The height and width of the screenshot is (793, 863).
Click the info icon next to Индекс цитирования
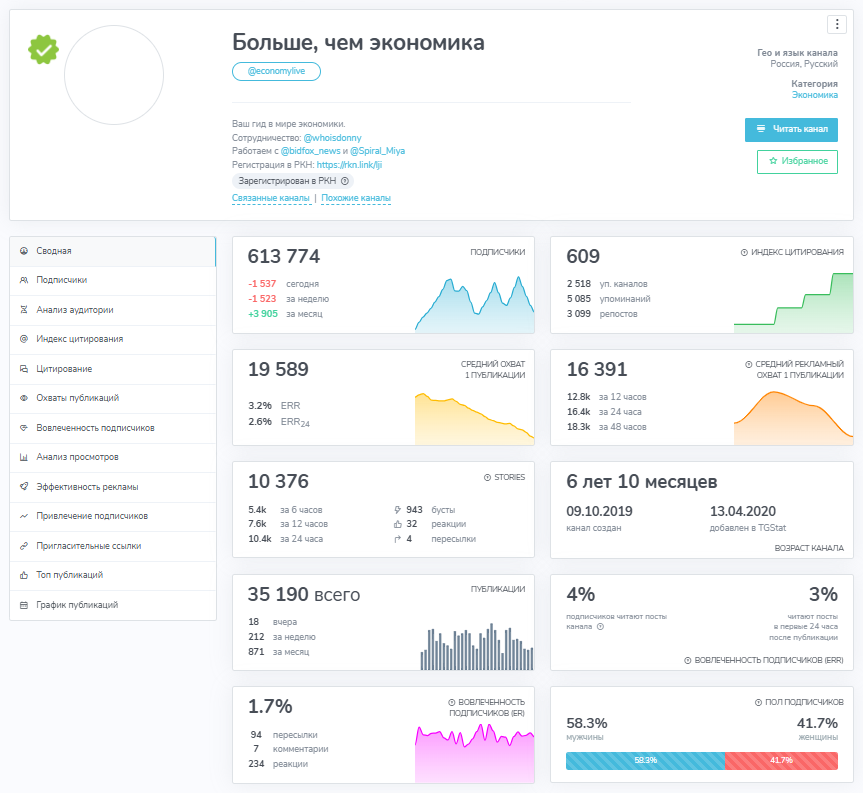point(744,252)
